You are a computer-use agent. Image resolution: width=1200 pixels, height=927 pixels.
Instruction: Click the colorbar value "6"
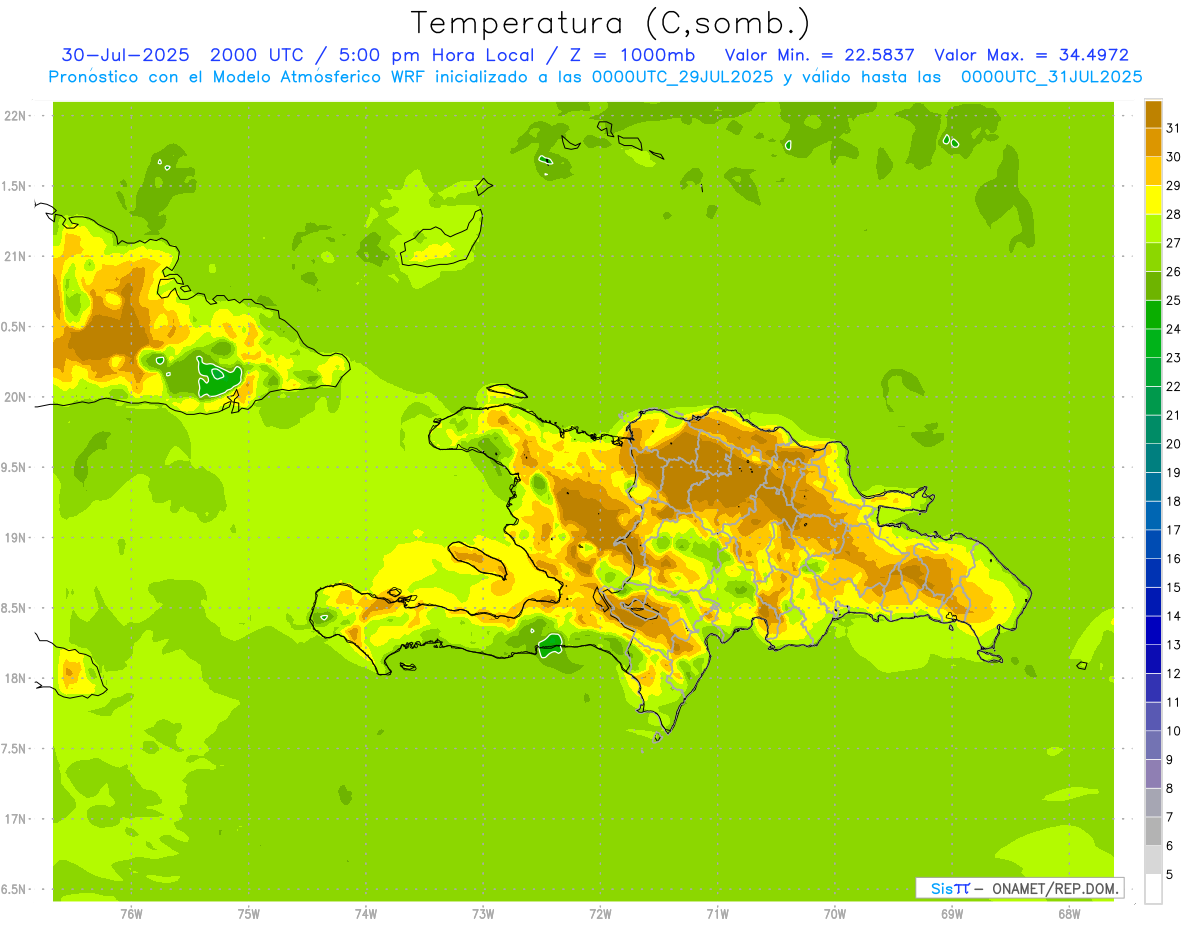pos(1169,846)
